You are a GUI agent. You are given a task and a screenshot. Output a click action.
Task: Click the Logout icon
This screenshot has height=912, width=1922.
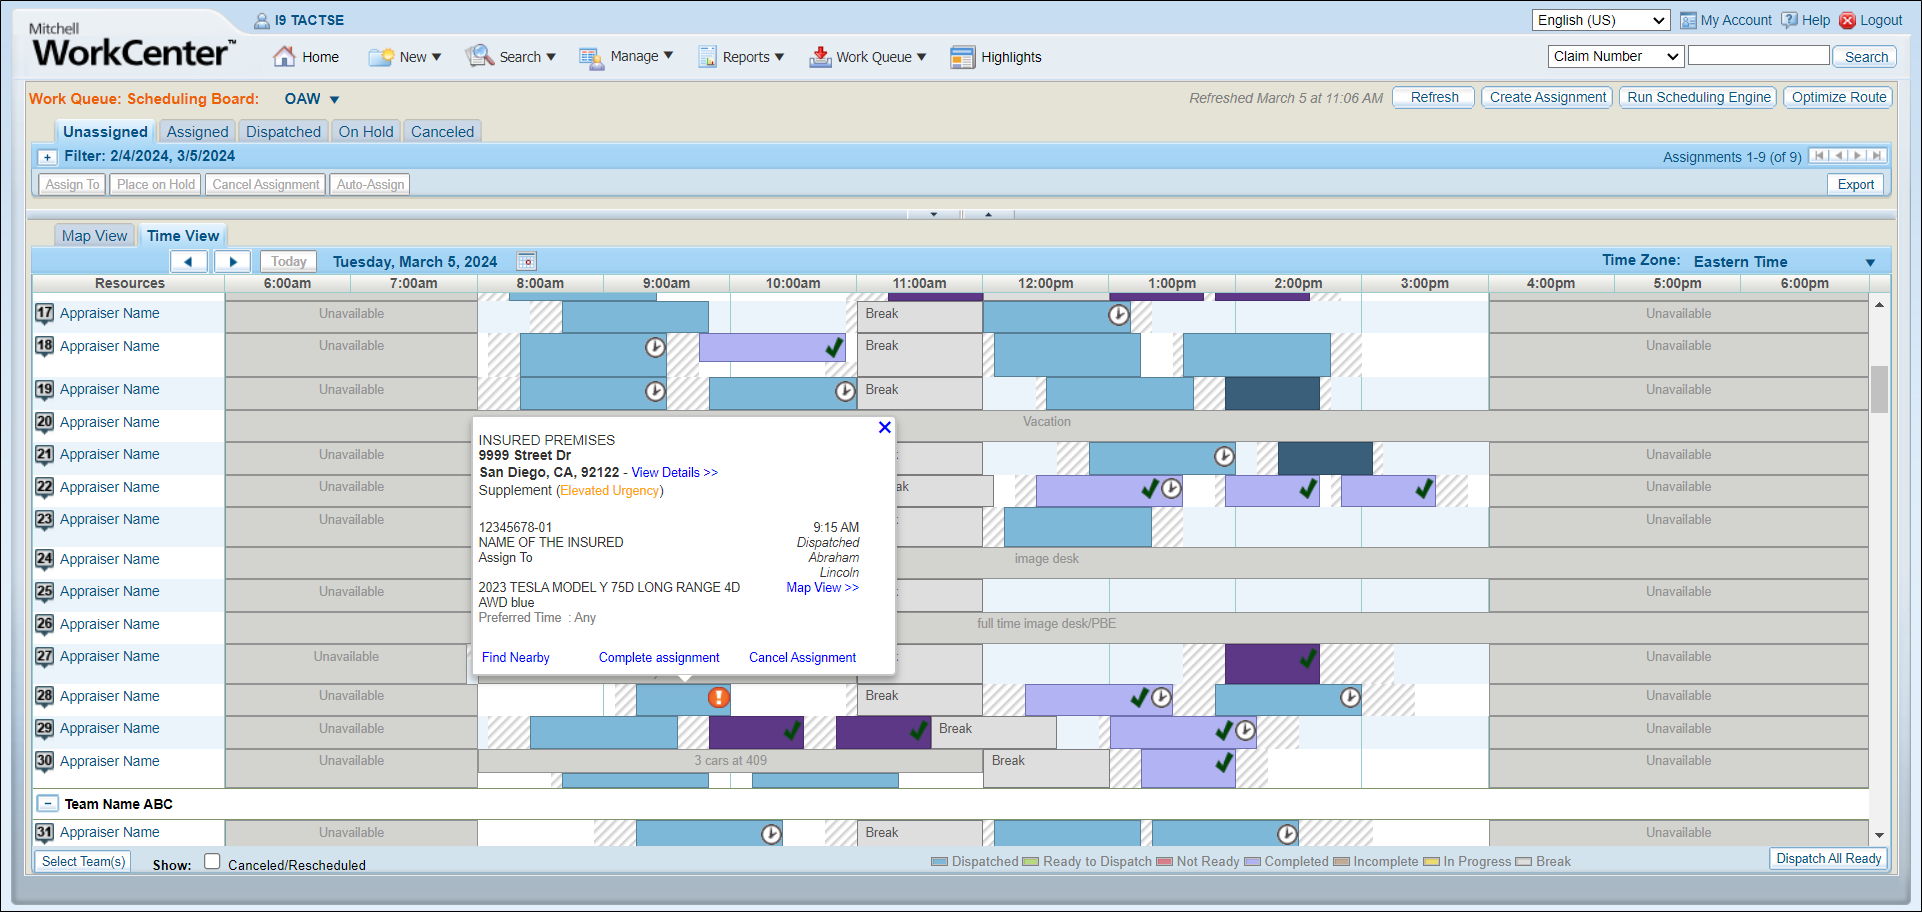coord(1848,20)
